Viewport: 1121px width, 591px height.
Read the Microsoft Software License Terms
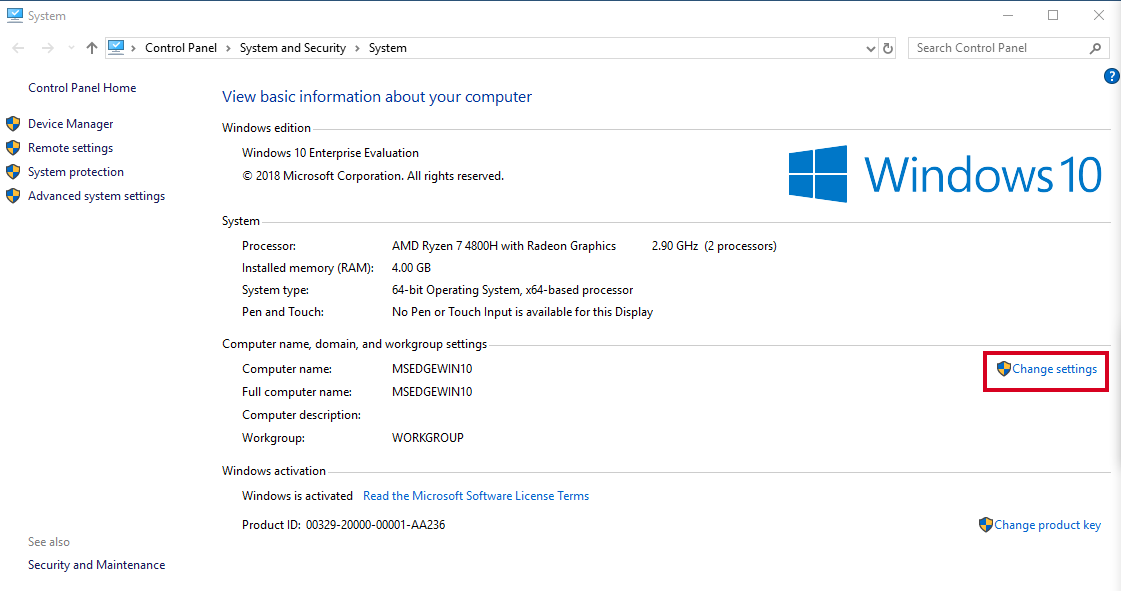(476, 495)
